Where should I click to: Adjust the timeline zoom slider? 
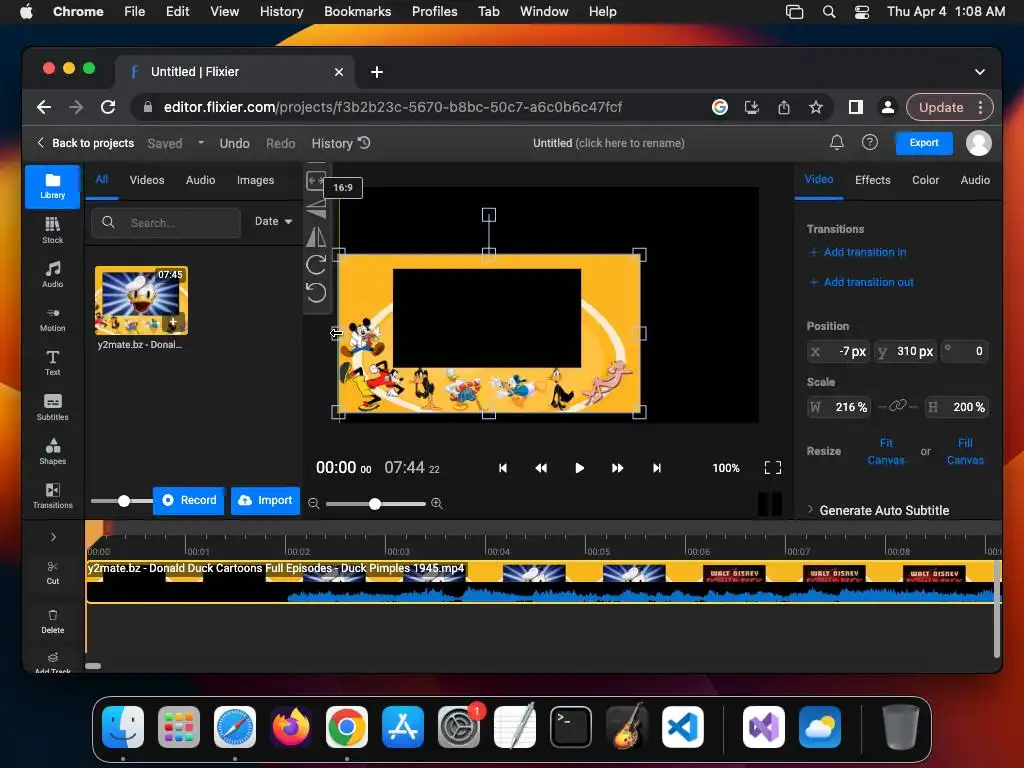375,504
